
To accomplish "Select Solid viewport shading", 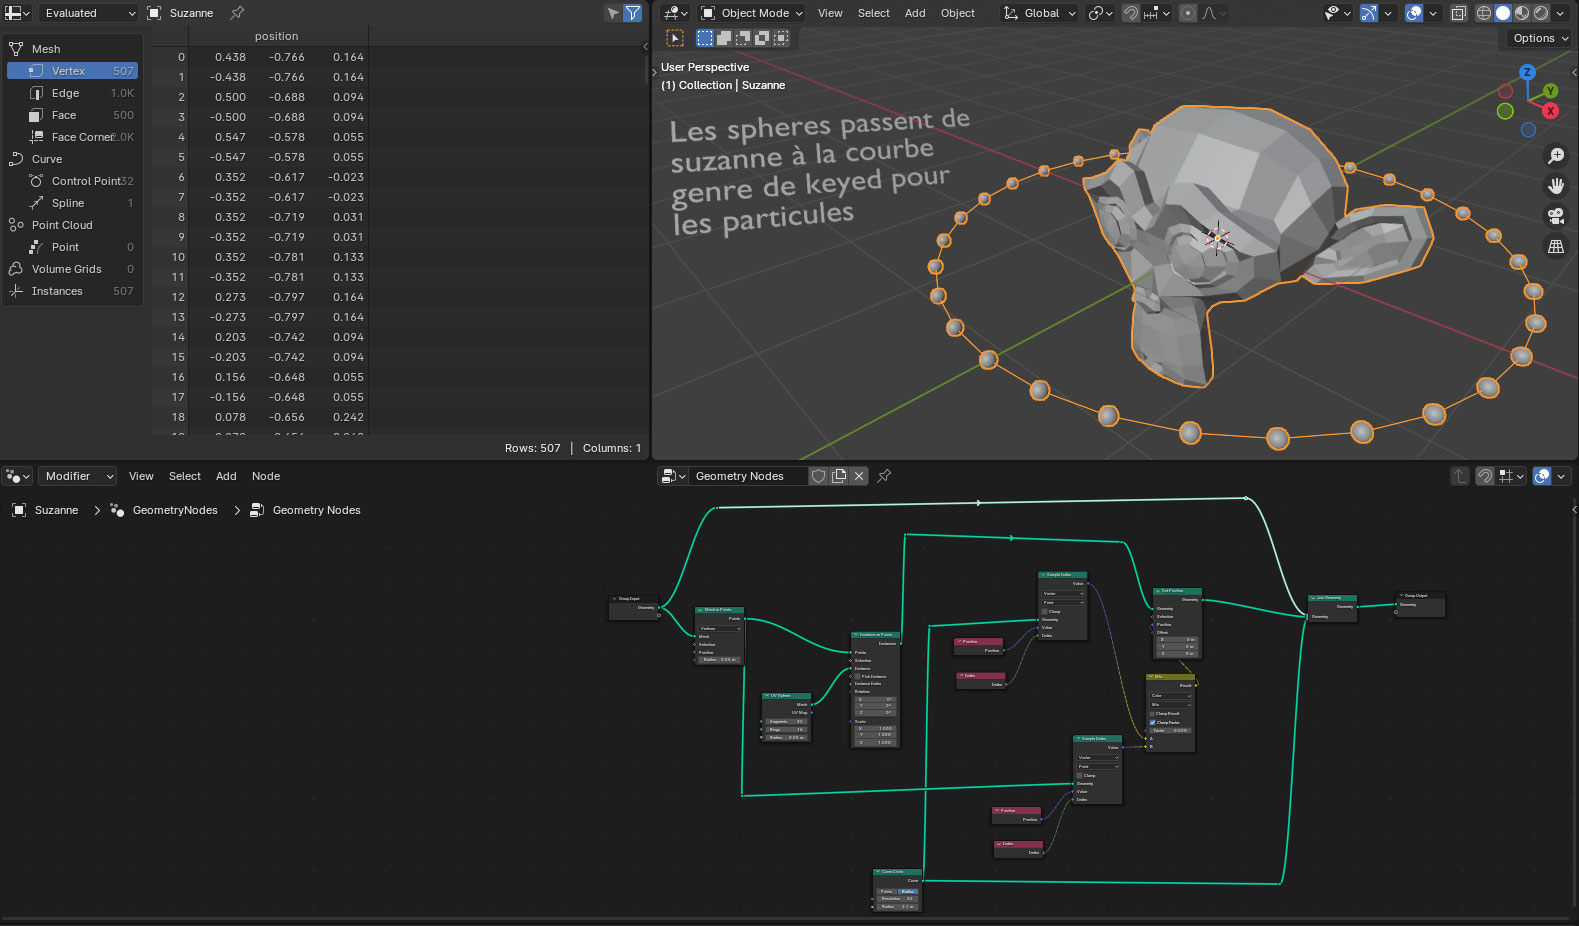I will (1503, 13).
